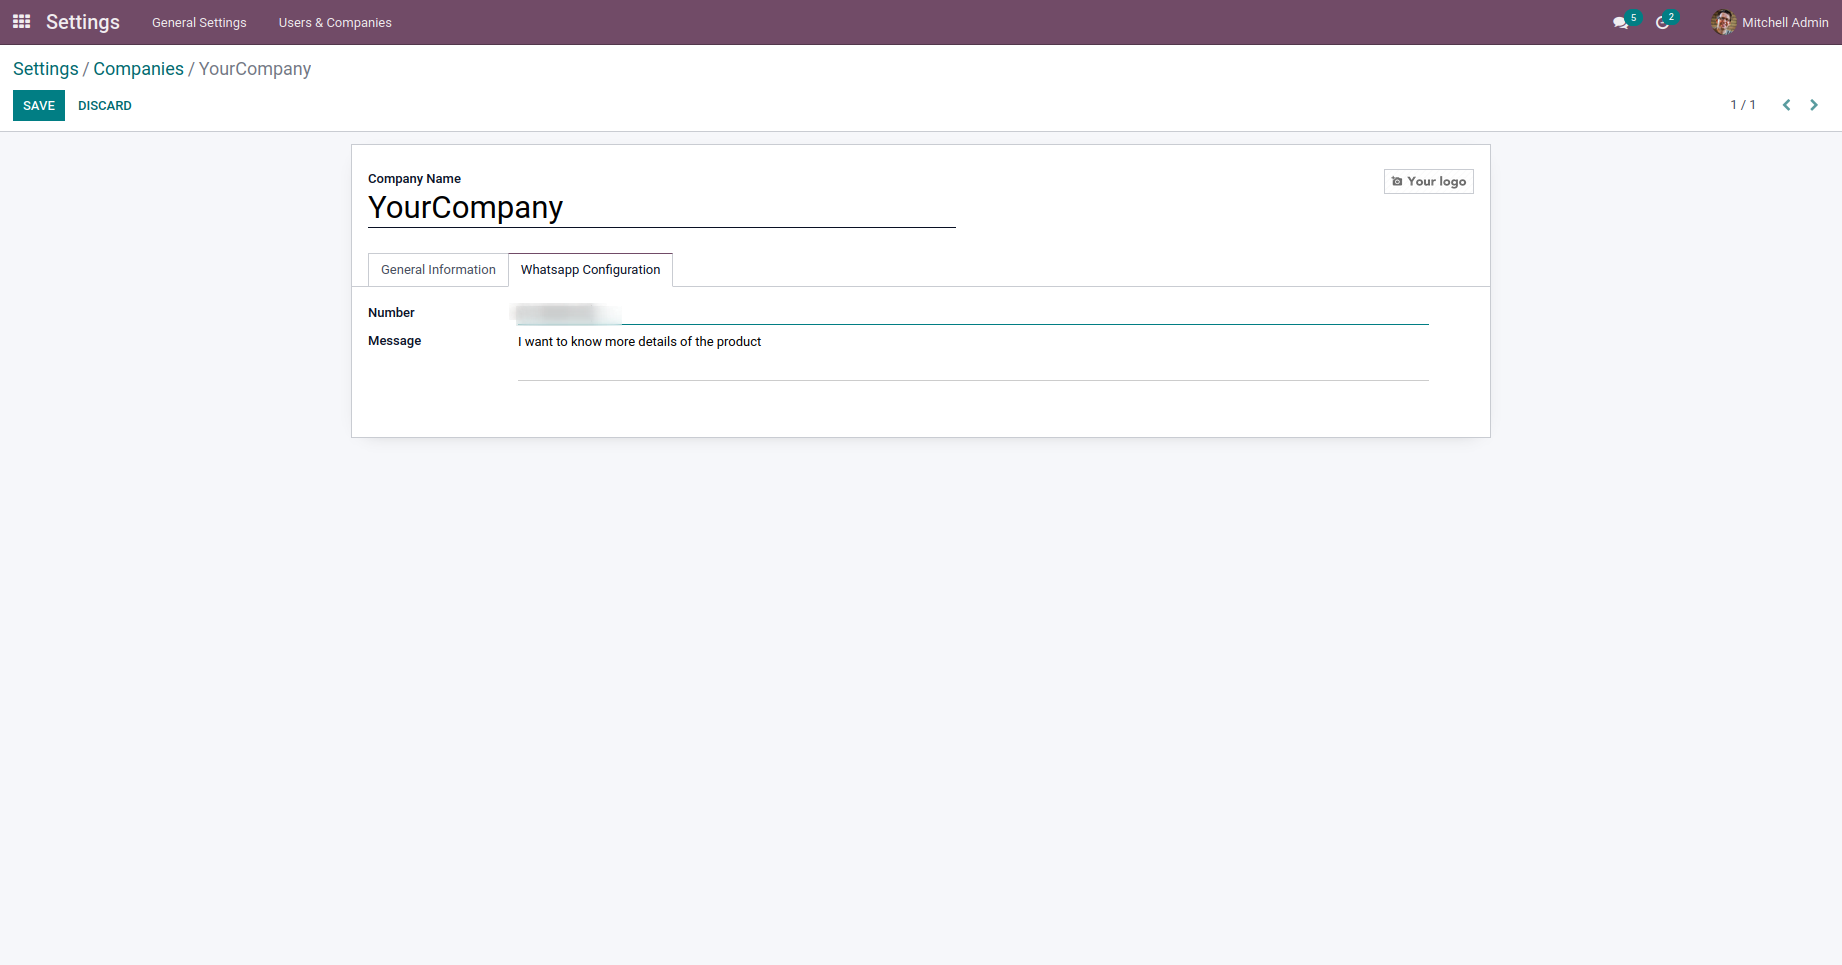Screen dimensions: 1842x965
Task: Go to next record arrow
Action: coord(1814,105)
